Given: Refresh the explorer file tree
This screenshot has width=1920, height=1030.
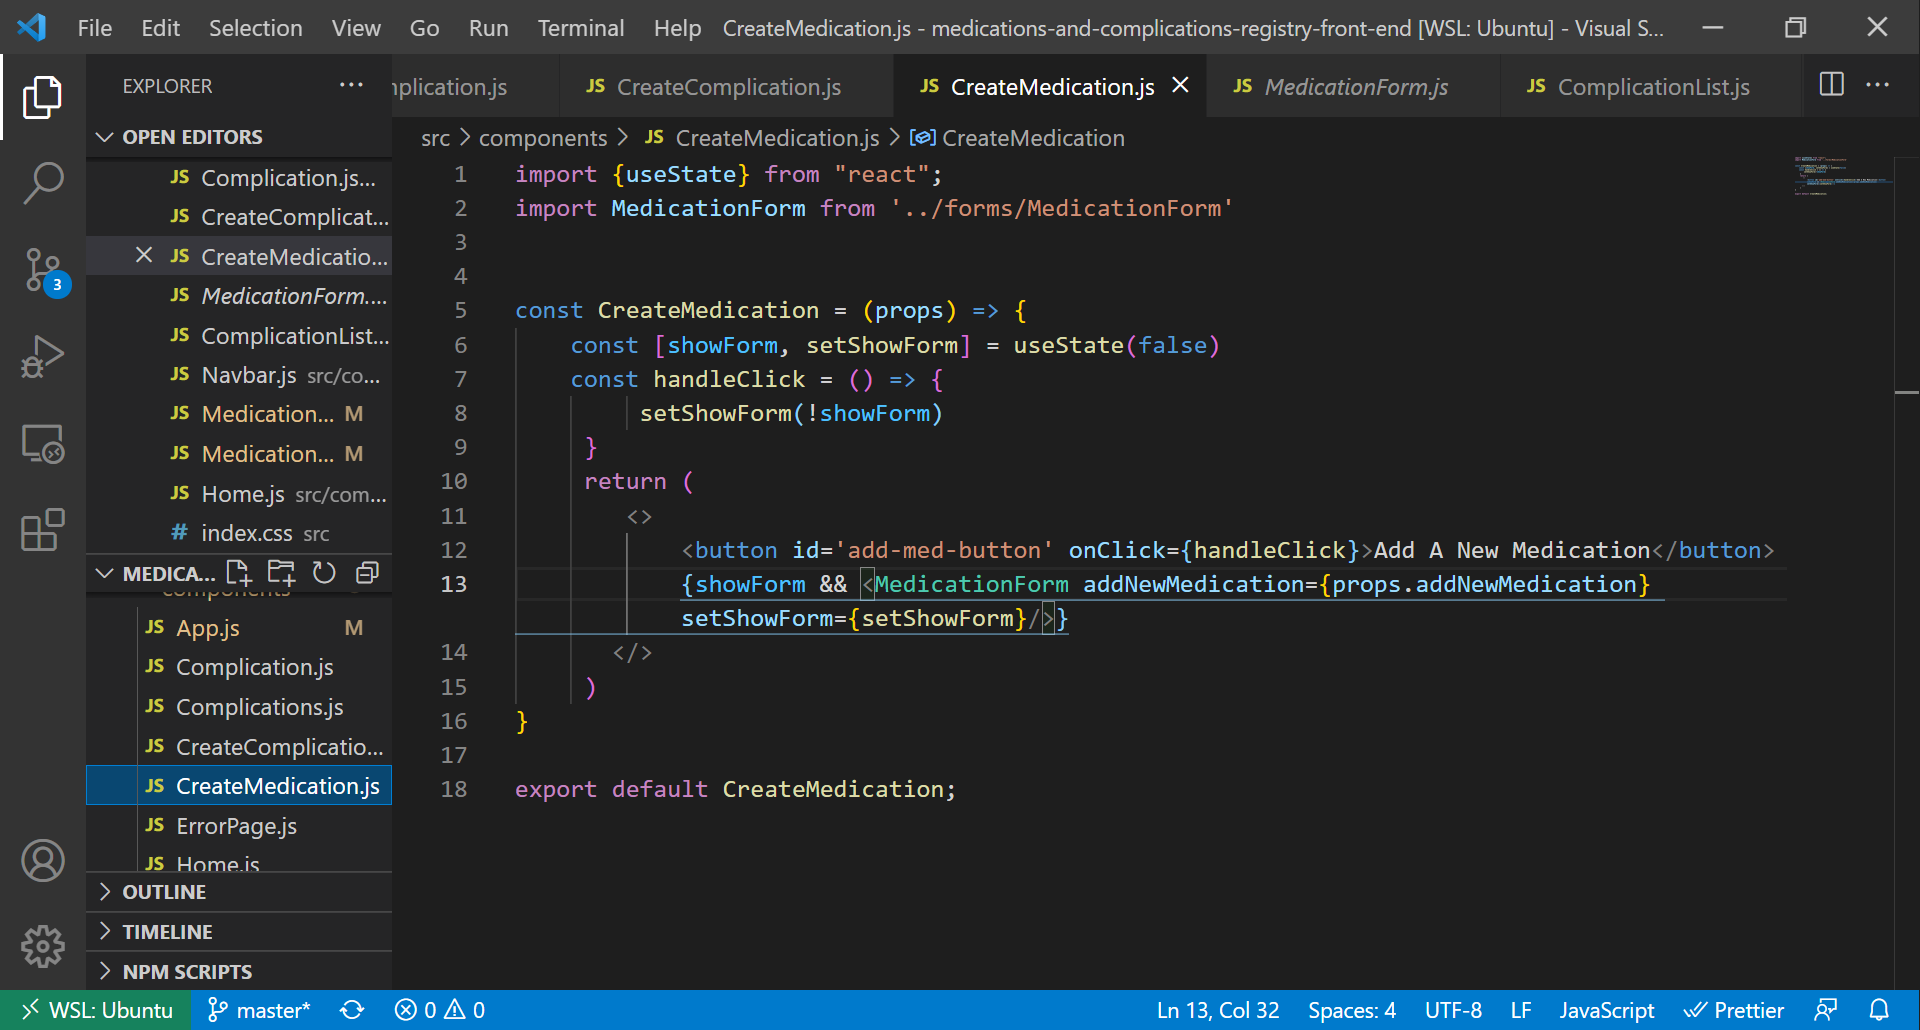Looking at the screenshot, I should (324, 573).
